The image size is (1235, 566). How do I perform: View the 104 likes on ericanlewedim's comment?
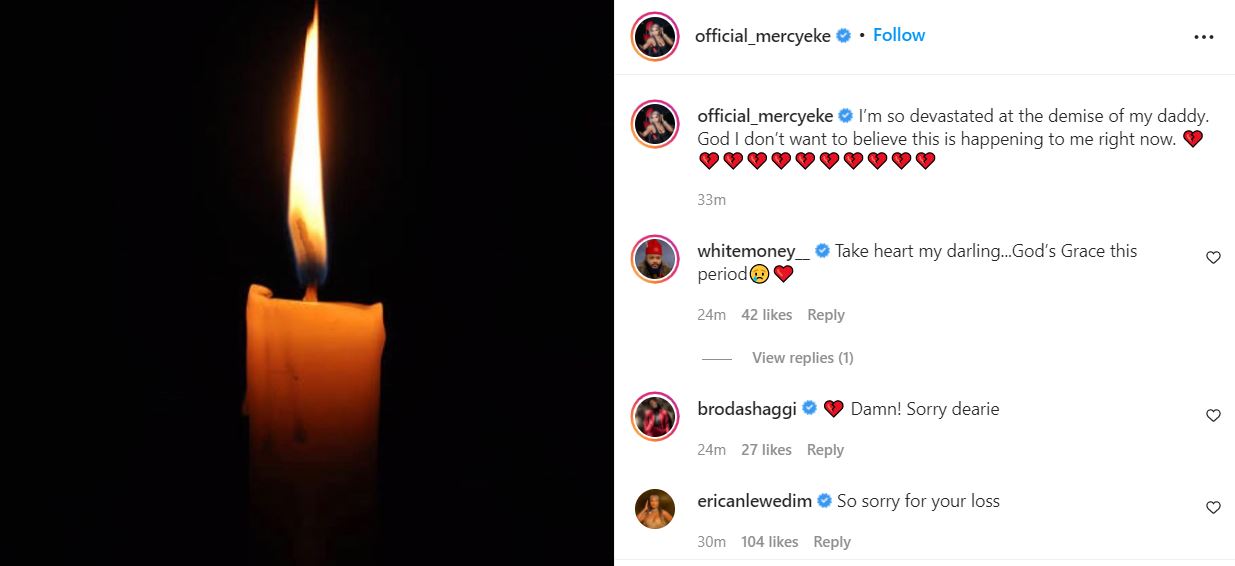tap(769, 542)
